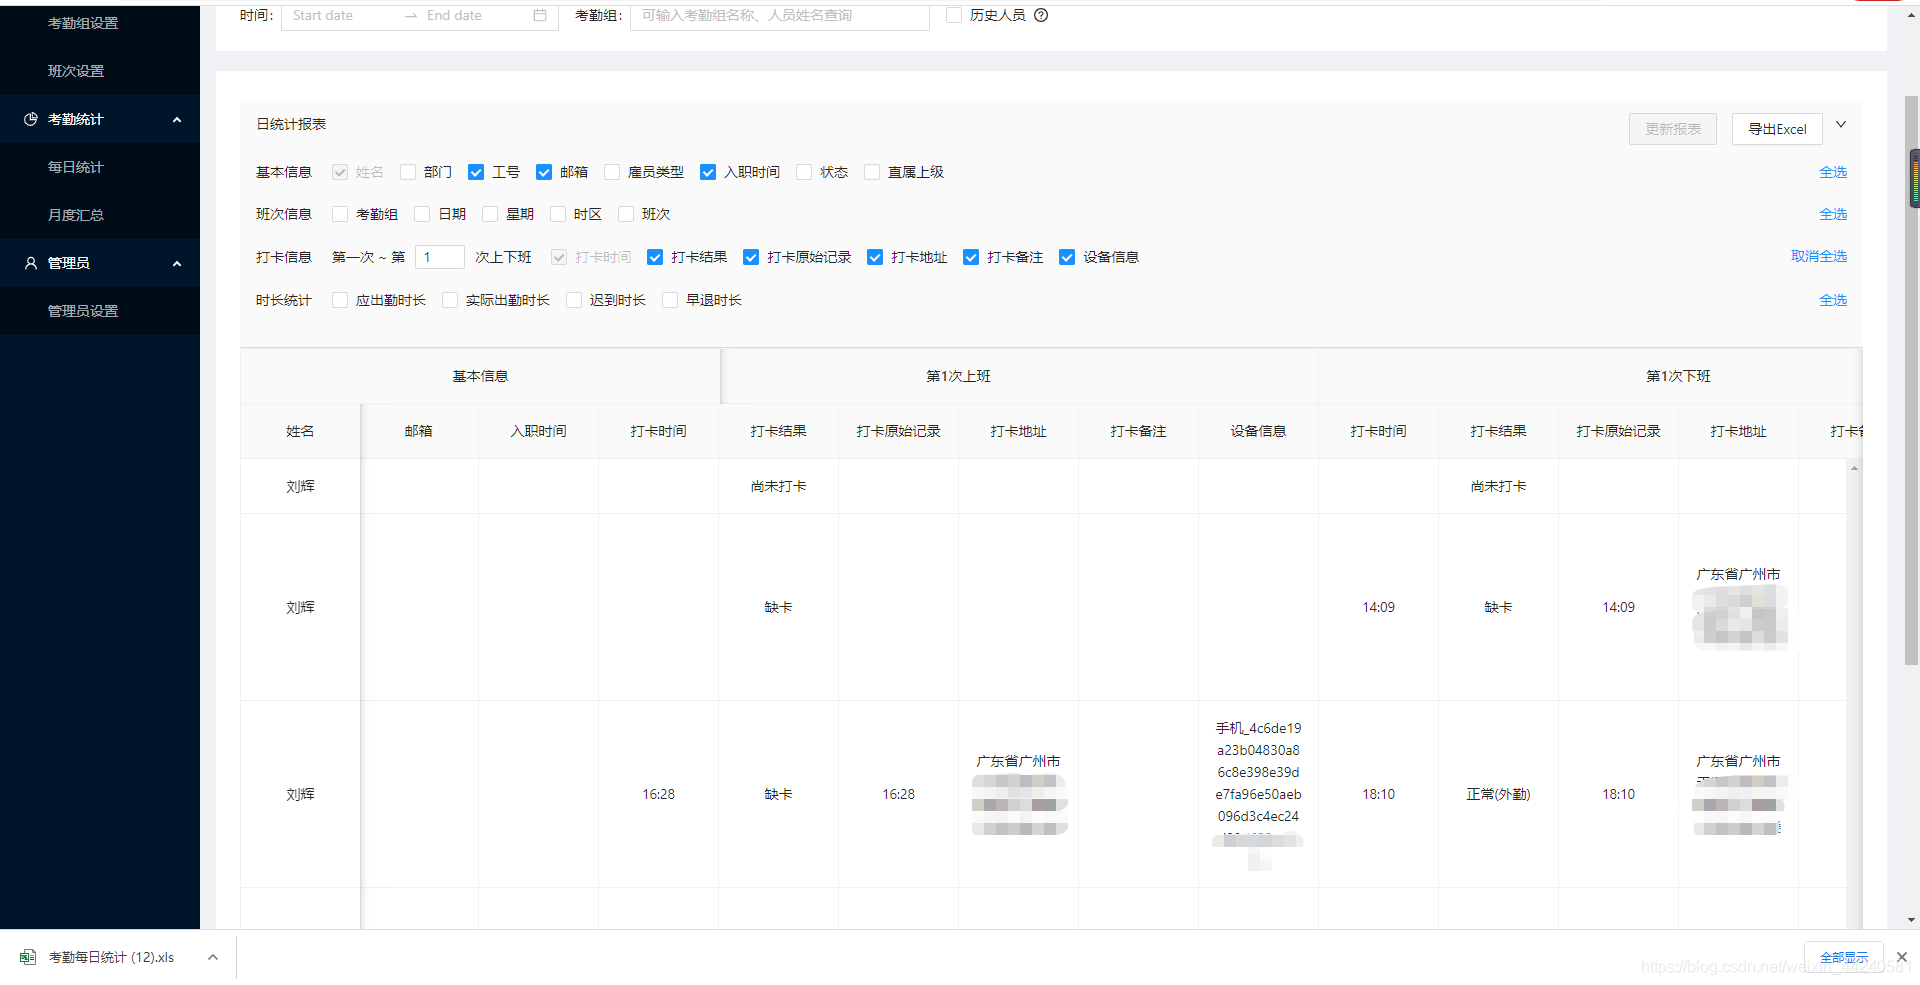Click the 16:28 打卡时间 cell
Viewport: 1920px width, 985px height.
[x=658, y=794]
